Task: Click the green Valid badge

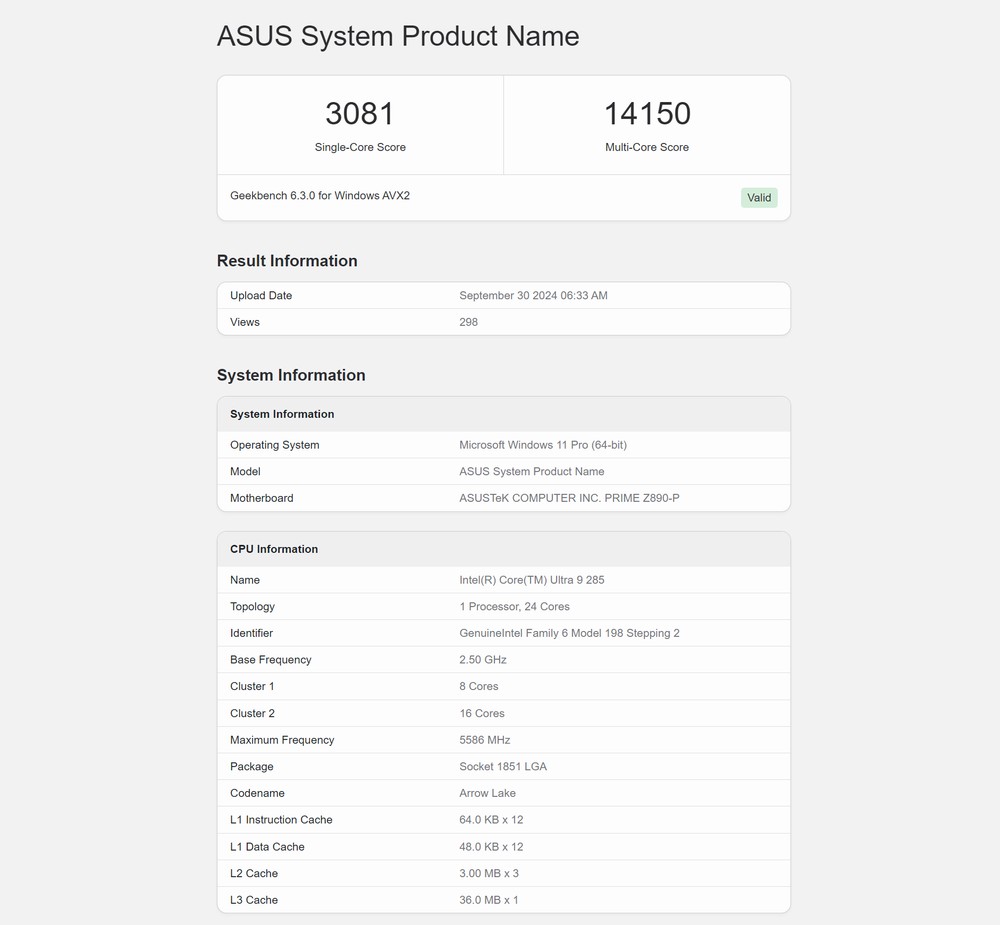Action: [759, 198]
